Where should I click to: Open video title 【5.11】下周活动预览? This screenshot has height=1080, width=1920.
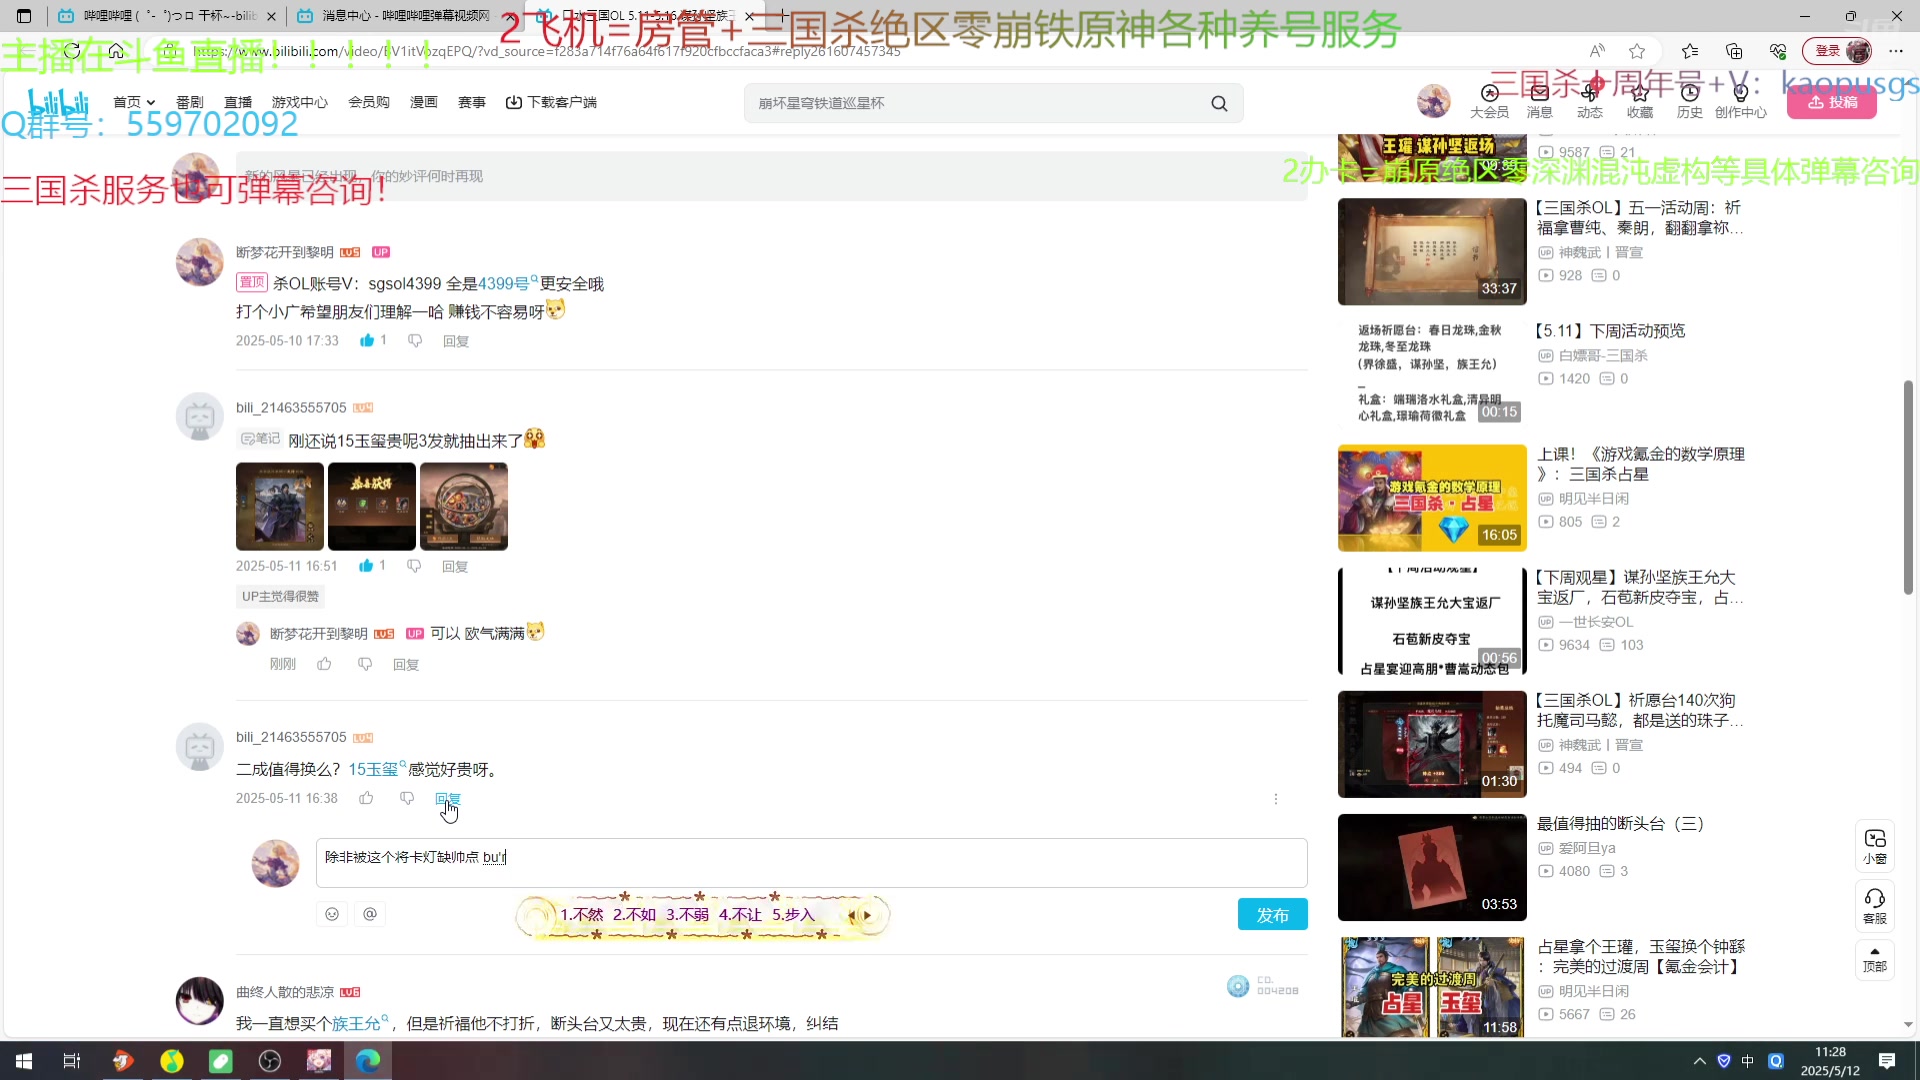pos(1611,331)
